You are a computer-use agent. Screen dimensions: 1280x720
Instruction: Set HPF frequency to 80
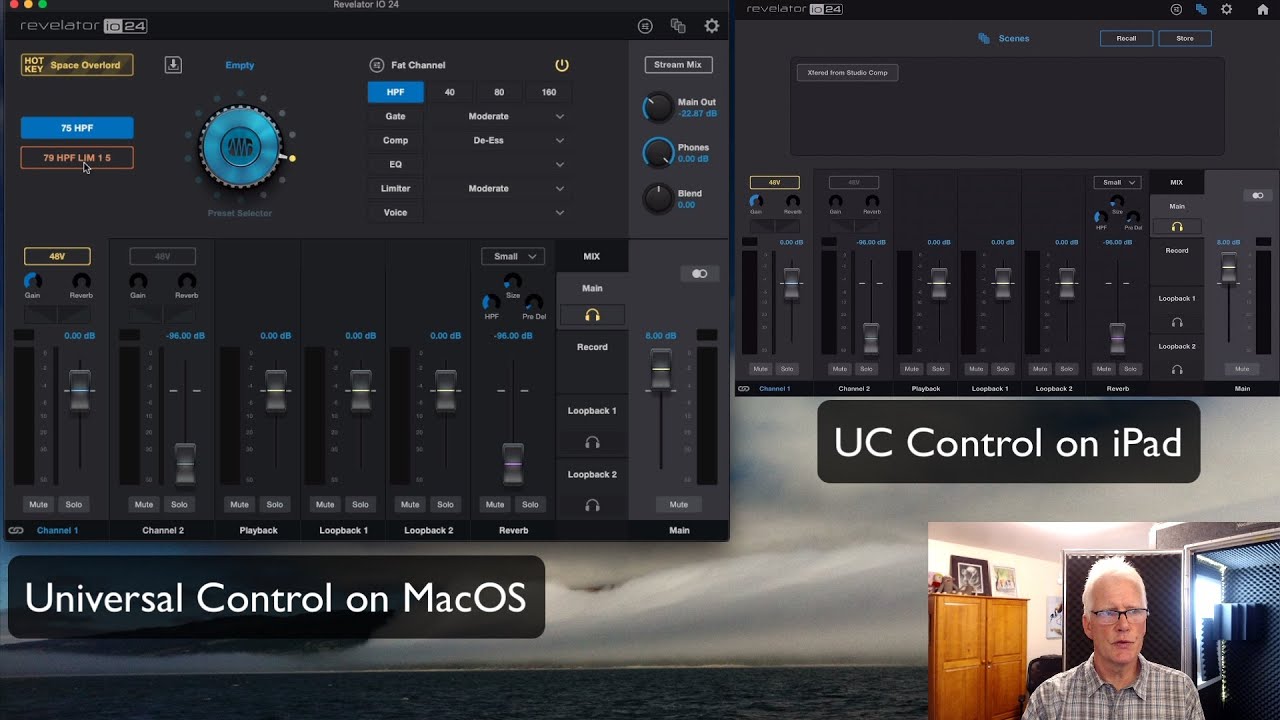[x=499, y=92]
